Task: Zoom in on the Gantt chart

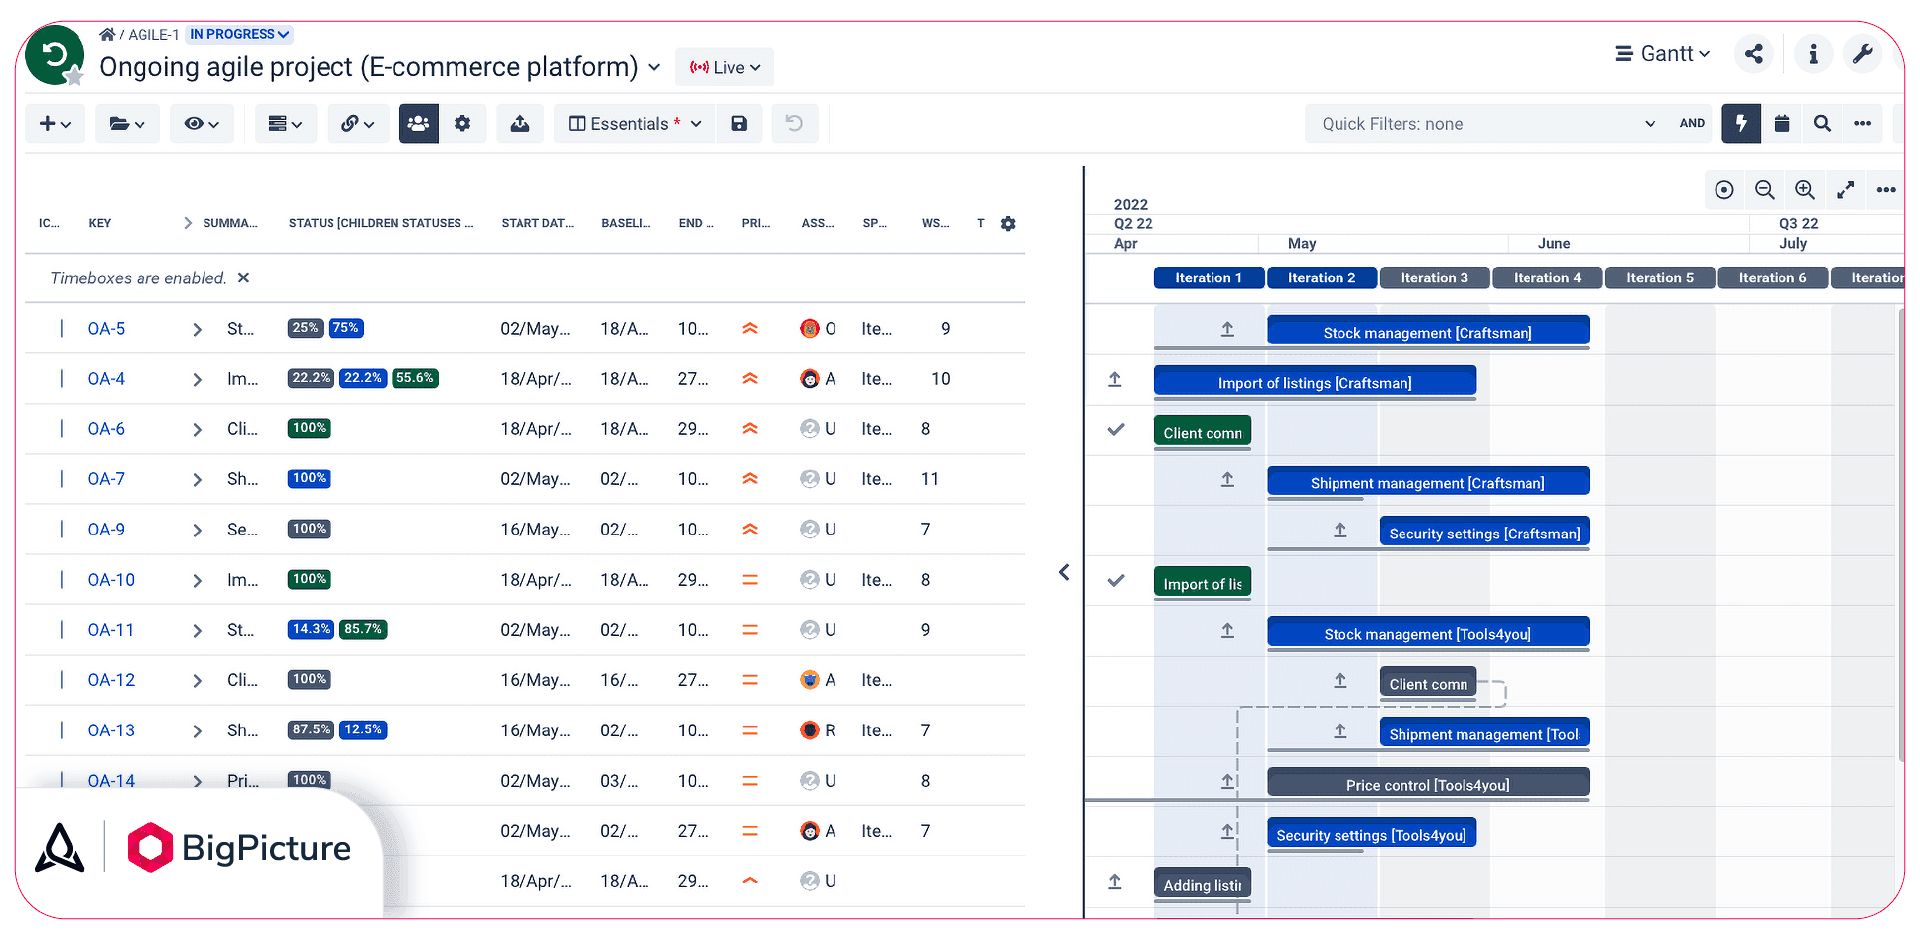Action: pos(1805,190)
